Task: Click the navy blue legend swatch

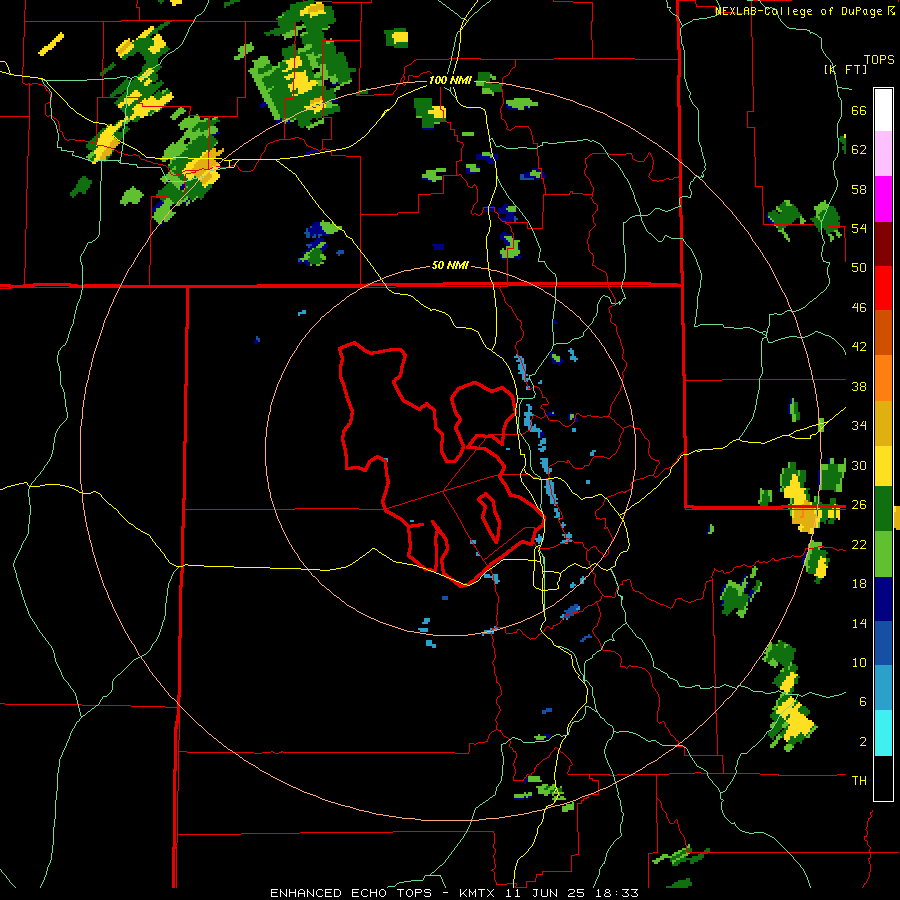Action: 883,599
